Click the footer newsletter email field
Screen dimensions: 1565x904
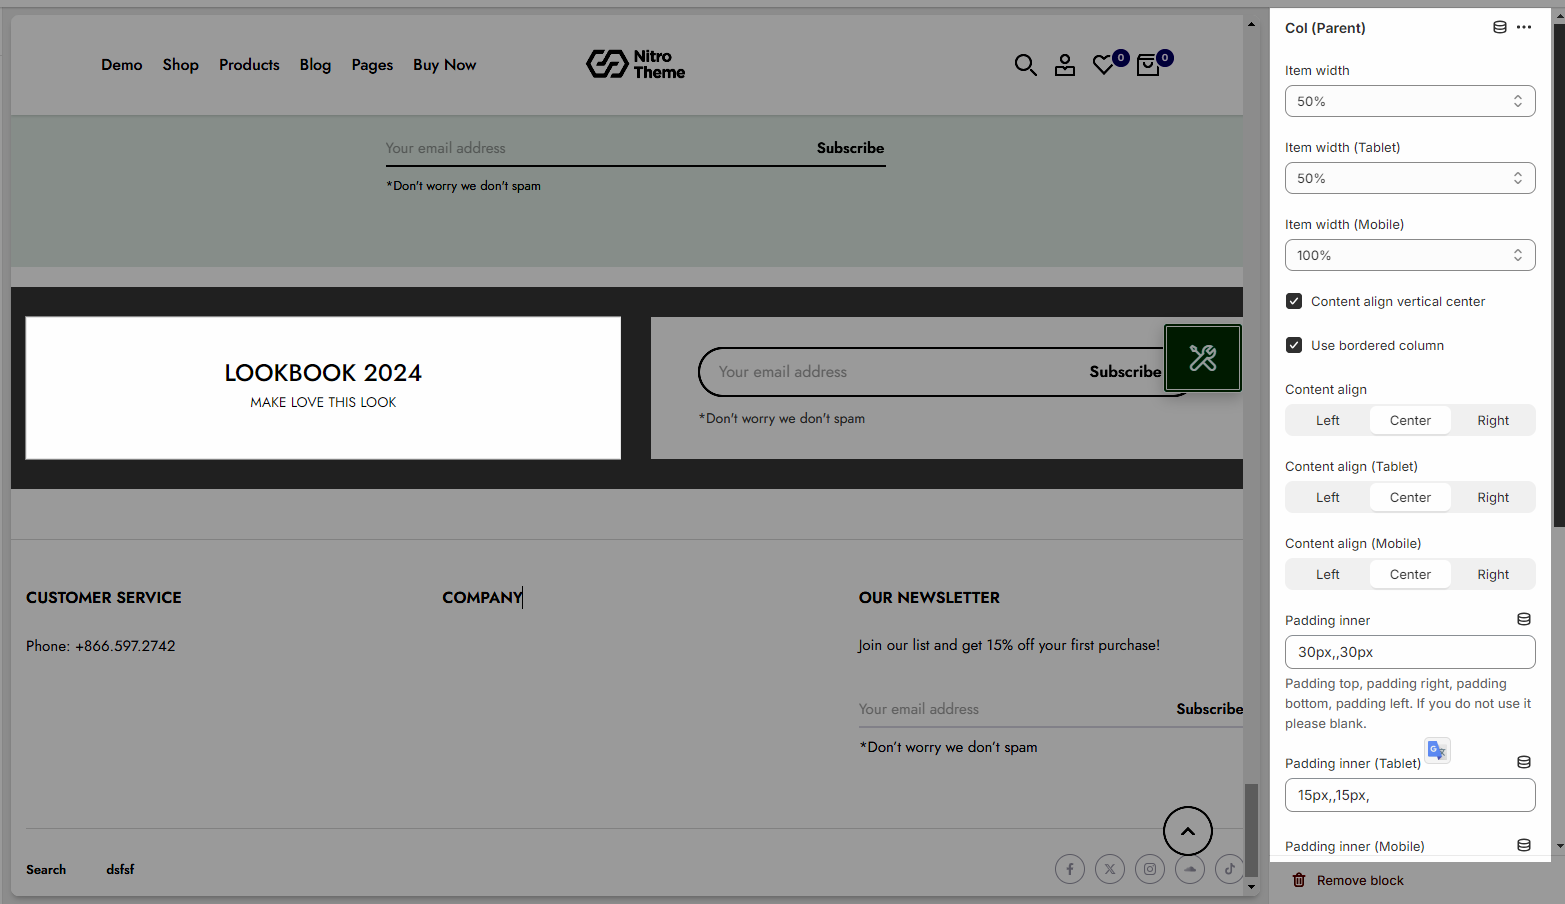pyautogui.click(x=1010, y=709)
